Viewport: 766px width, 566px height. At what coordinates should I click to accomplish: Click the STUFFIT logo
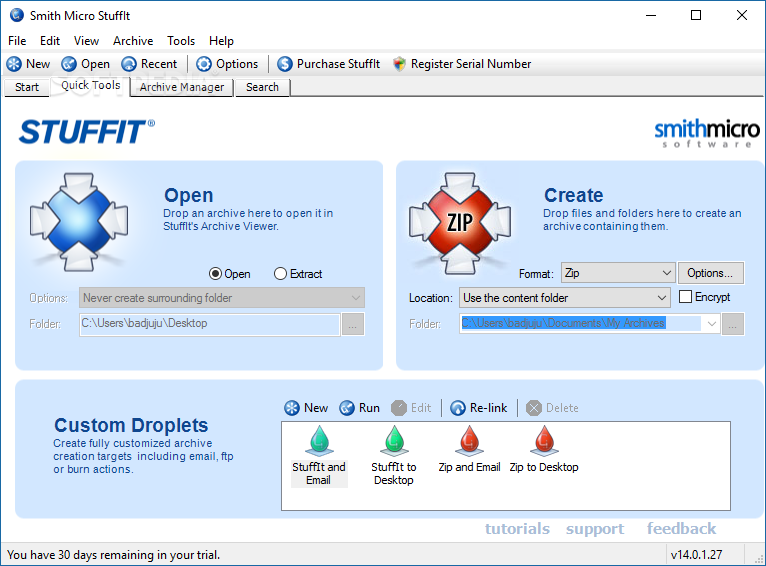[x=87, y=132]
